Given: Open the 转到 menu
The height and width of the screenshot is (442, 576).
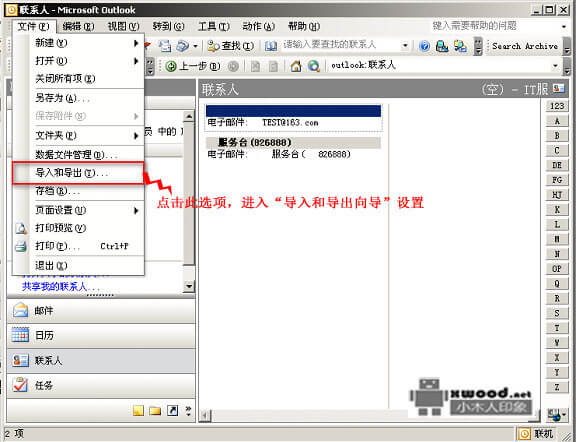Looking at the screenshot, I should pos(168,26).
